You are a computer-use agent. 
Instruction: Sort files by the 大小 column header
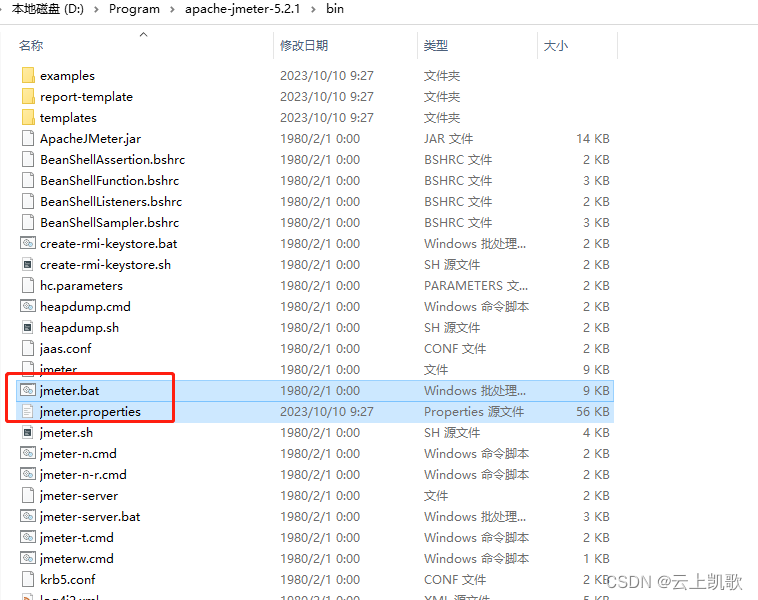click(x=555, y=45)
